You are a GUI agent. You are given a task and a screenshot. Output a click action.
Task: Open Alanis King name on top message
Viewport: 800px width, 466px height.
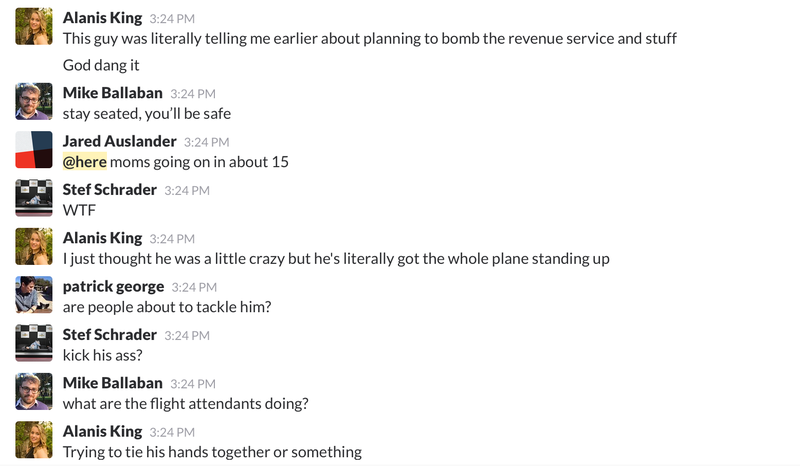point(103,18)
